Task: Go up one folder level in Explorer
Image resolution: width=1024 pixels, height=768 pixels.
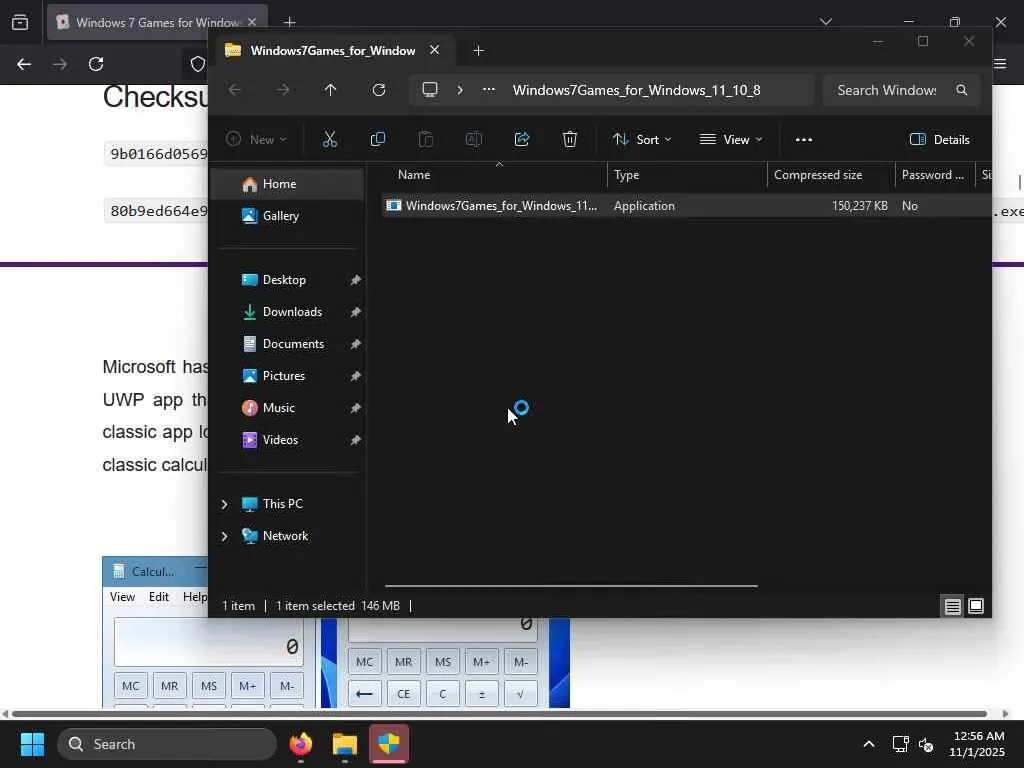Action: tap(330, 90)
